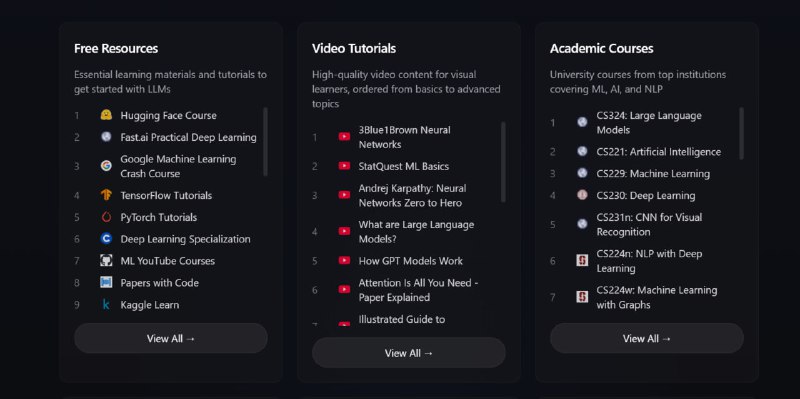Open Free Resources View All button
Viewport: 800px width, 399px height.
click(x=171, y=338)
